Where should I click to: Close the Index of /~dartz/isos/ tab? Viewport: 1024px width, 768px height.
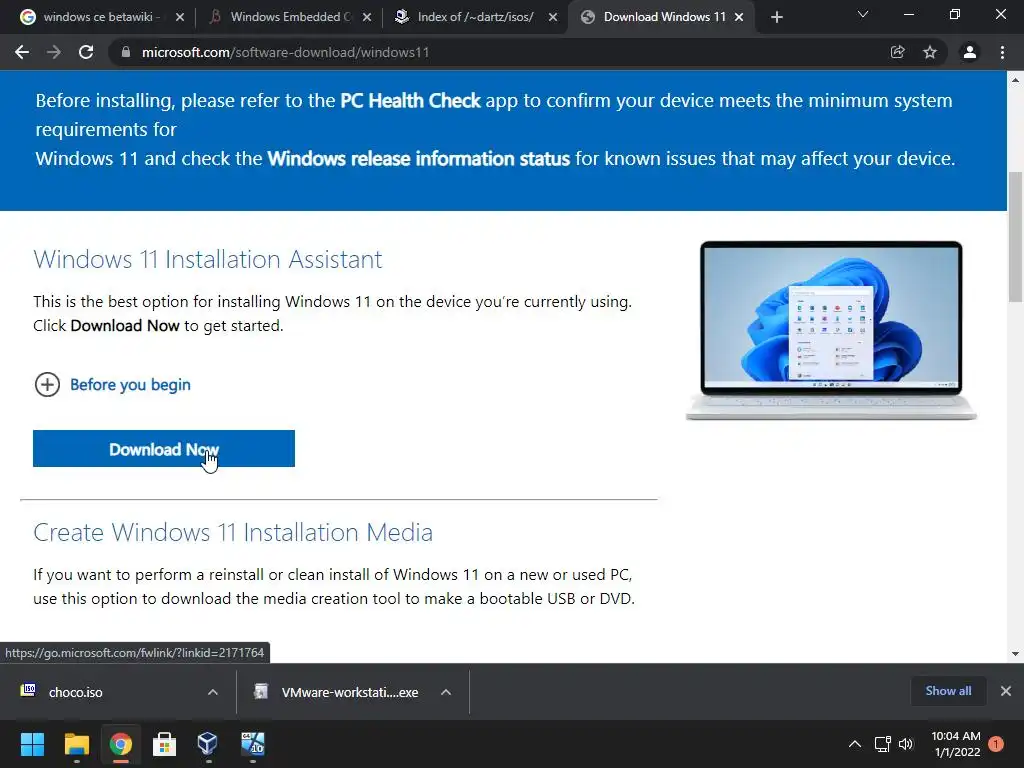553,18
